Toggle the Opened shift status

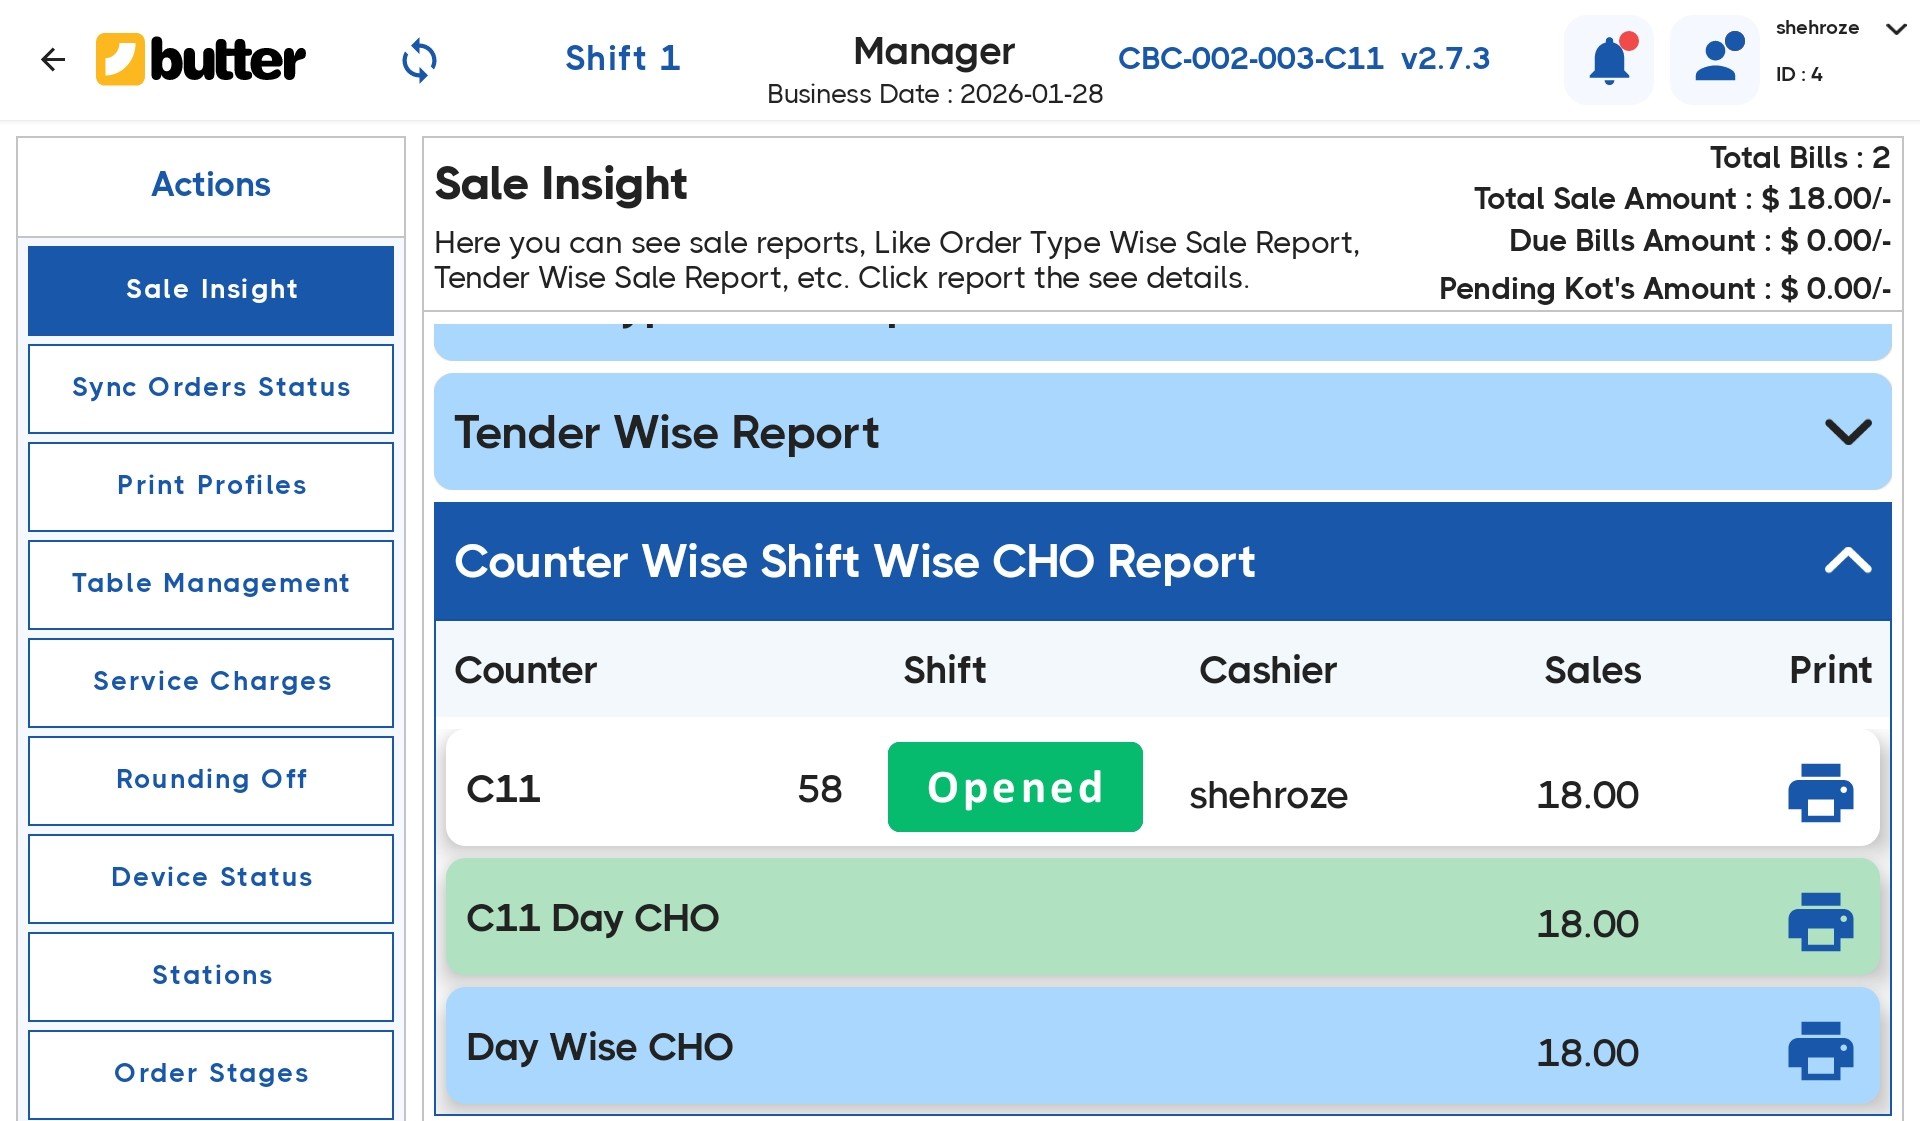pyautogui.click(x=1014, y=787)
